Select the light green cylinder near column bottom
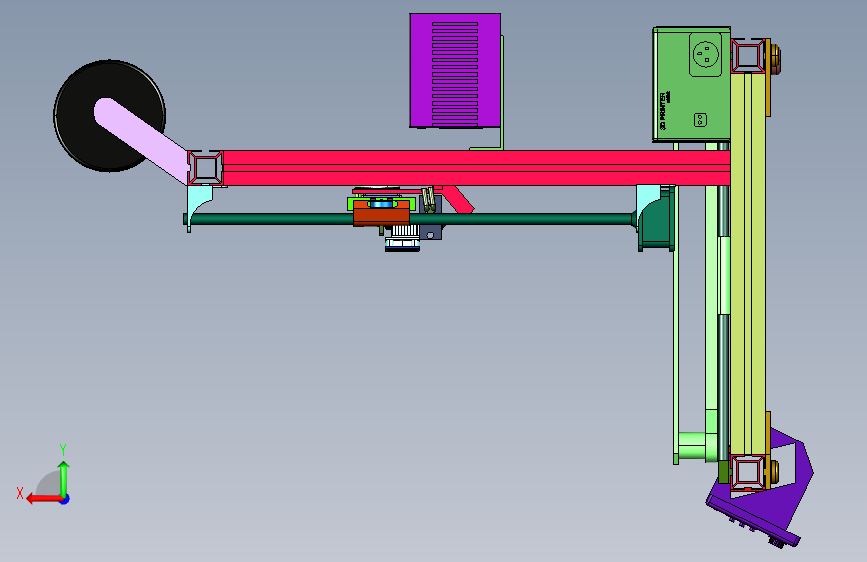867x562 pixels. [x=691, y=447]
